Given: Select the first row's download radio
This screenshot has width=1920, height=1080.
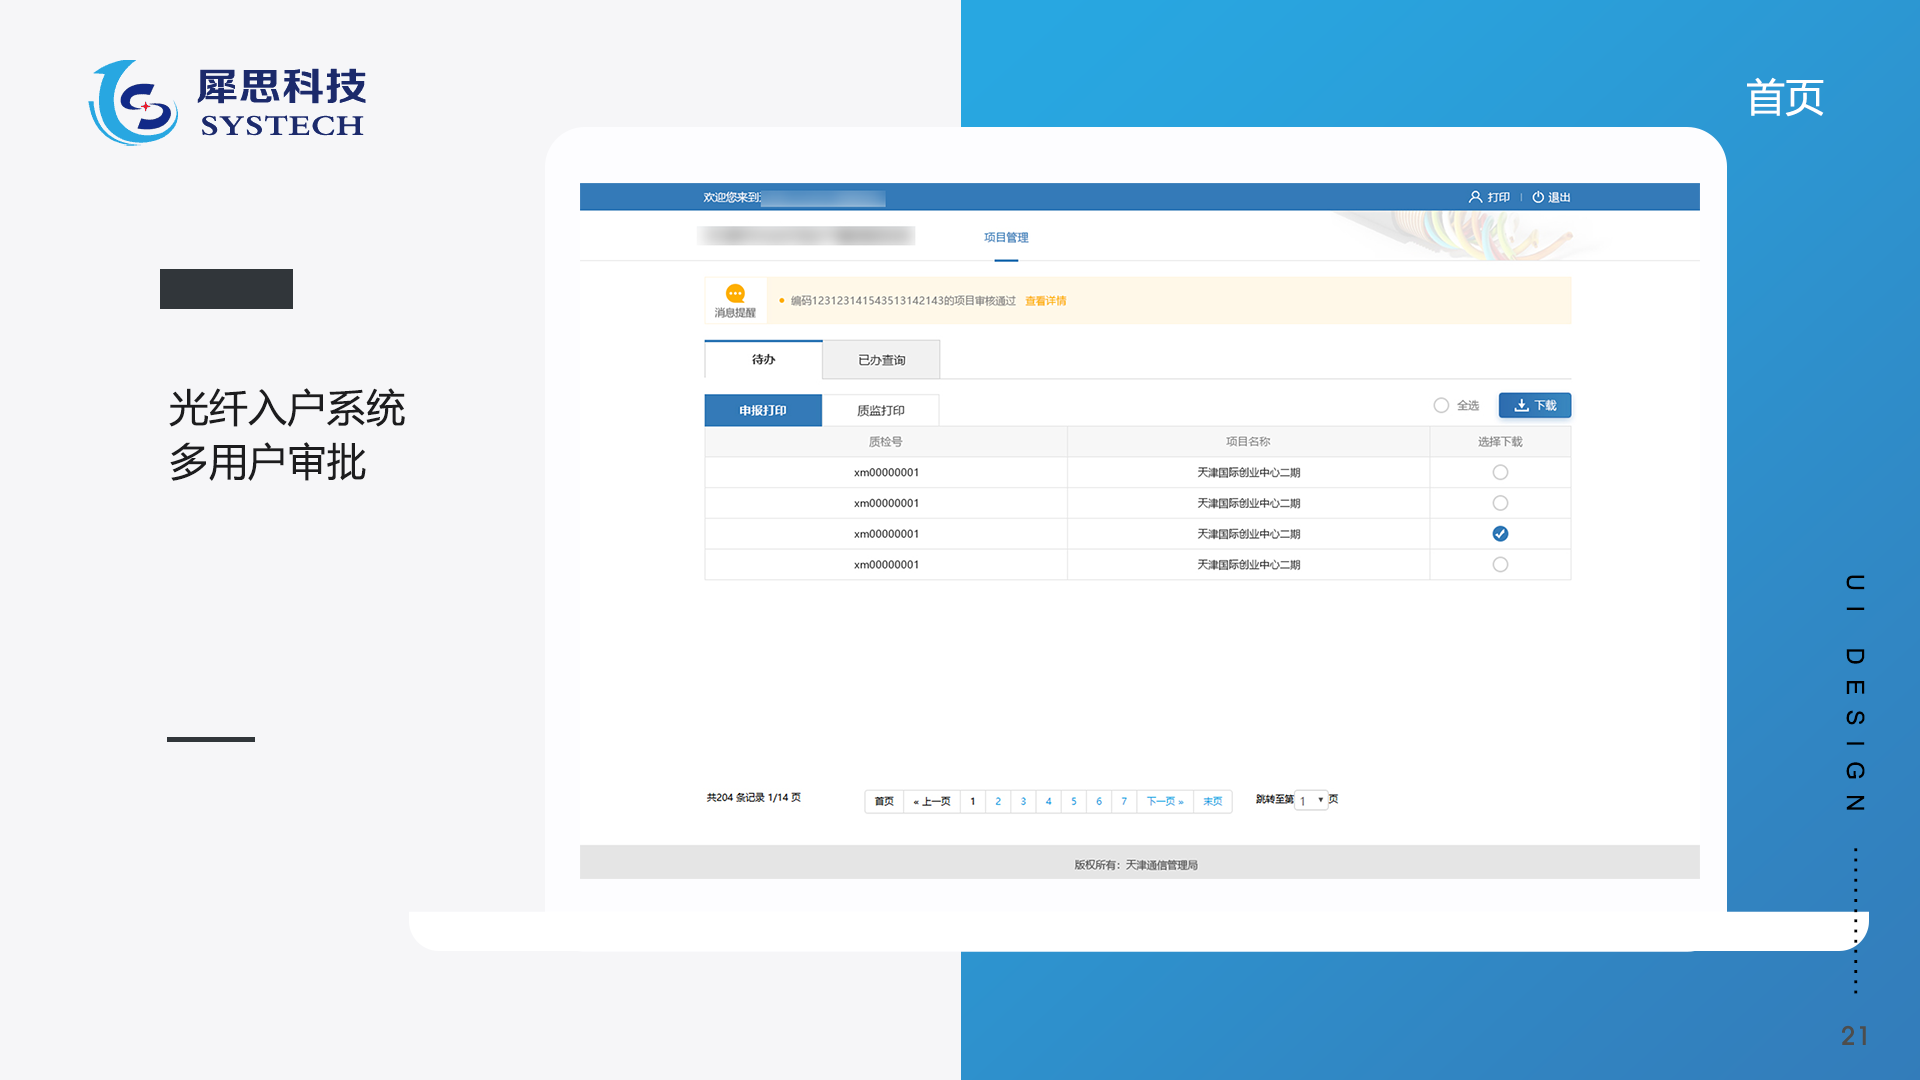Looking at the screenshot, I should click(x=1500, y=472).
